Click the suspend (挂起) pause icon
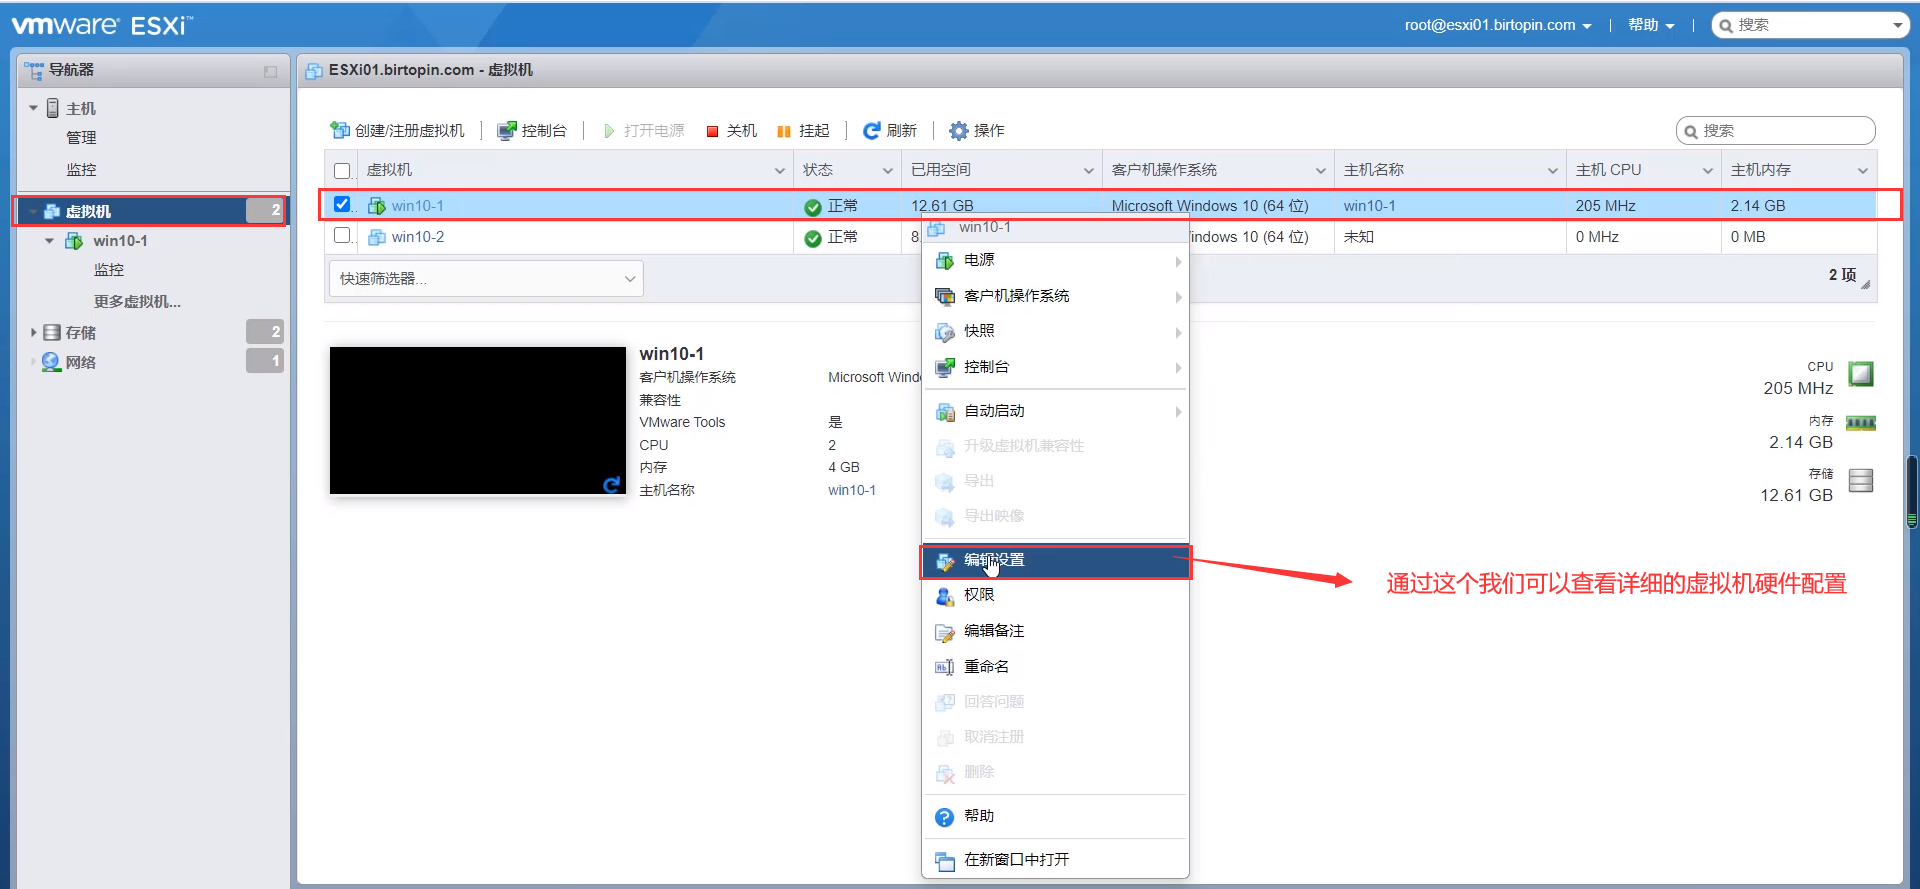Screen dimensions: 1920x889 [784, 131]
